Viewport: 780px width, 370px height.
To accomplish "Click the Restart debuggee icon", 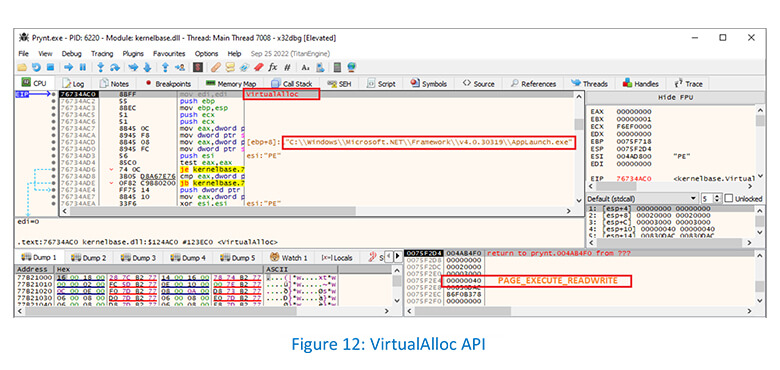I will [x=36, y=67].
